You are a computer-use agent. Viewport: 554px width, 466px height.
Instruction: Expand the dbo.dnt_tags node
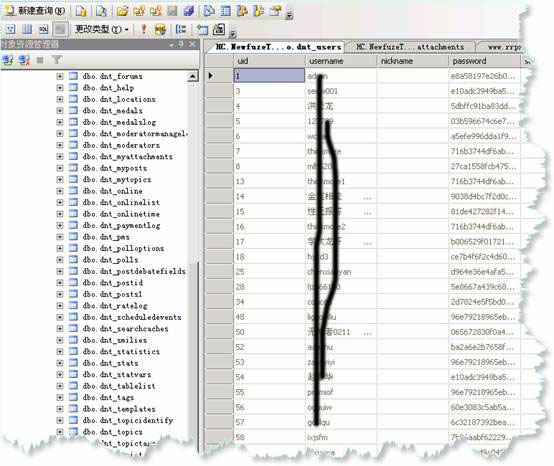(x=60, y=397)
